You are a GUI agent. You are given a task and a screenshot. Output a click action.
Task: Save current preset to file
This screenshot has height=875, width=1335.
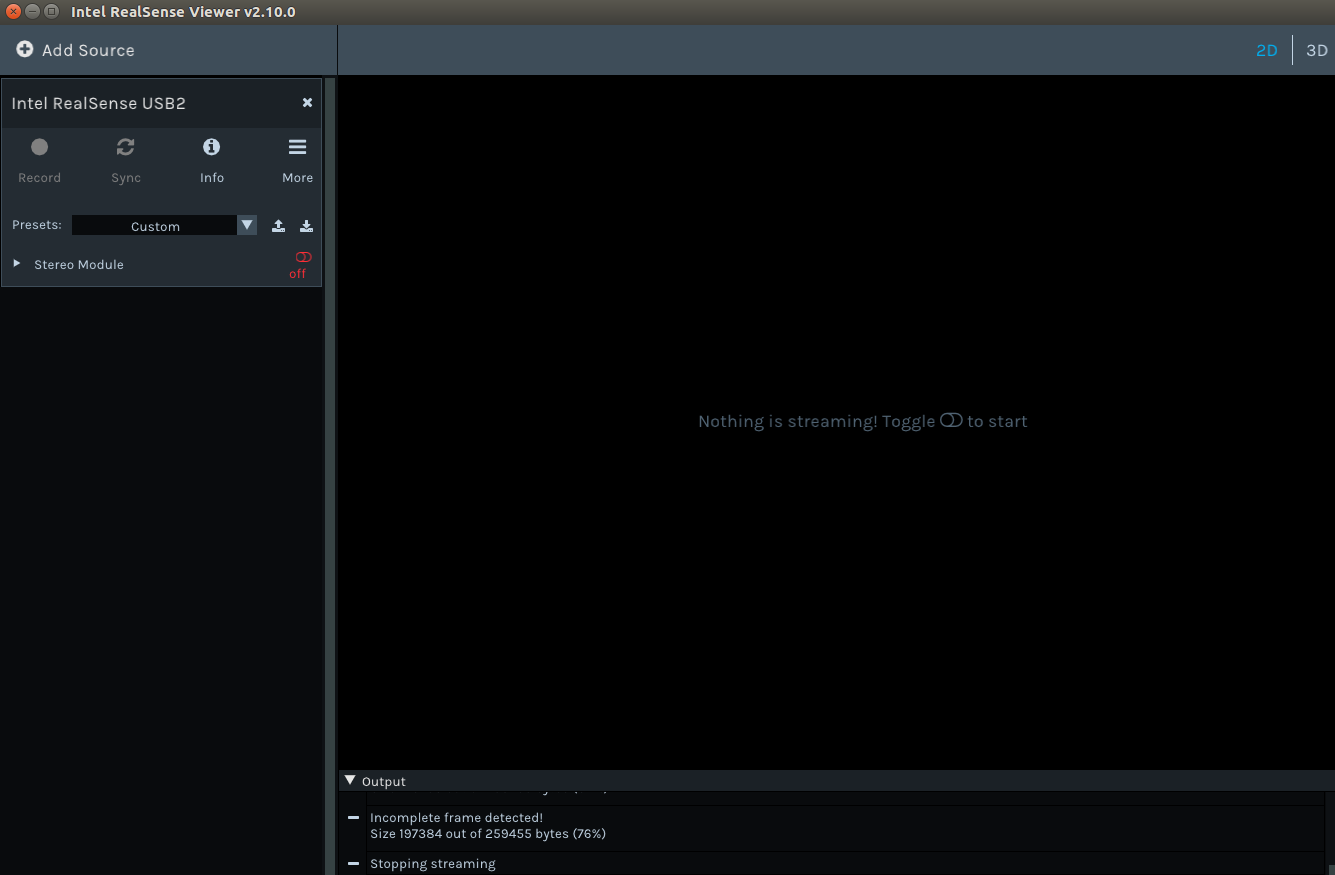pyautogui.click(x=306, y=225)
